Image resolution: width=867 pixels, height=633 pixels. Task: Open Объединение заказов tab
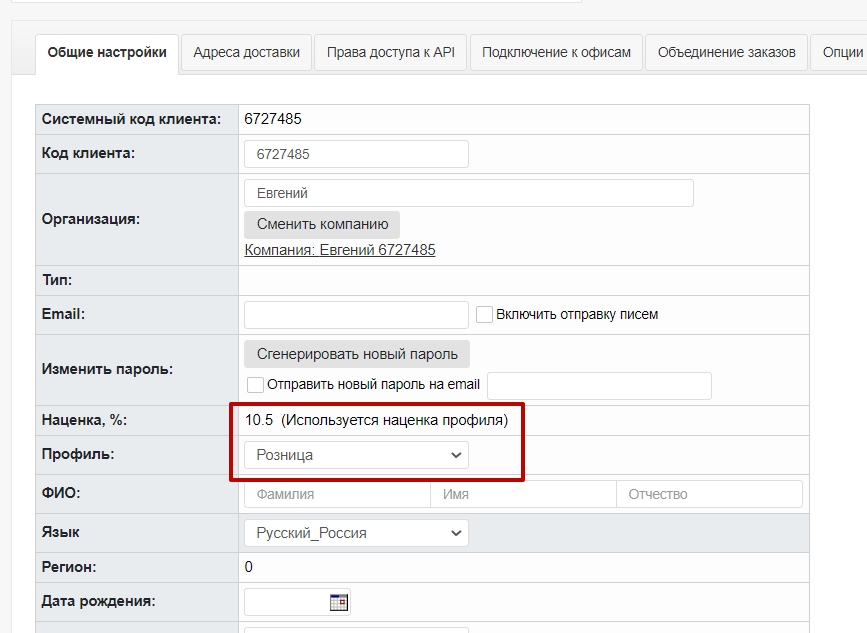(x=727, y=53)
